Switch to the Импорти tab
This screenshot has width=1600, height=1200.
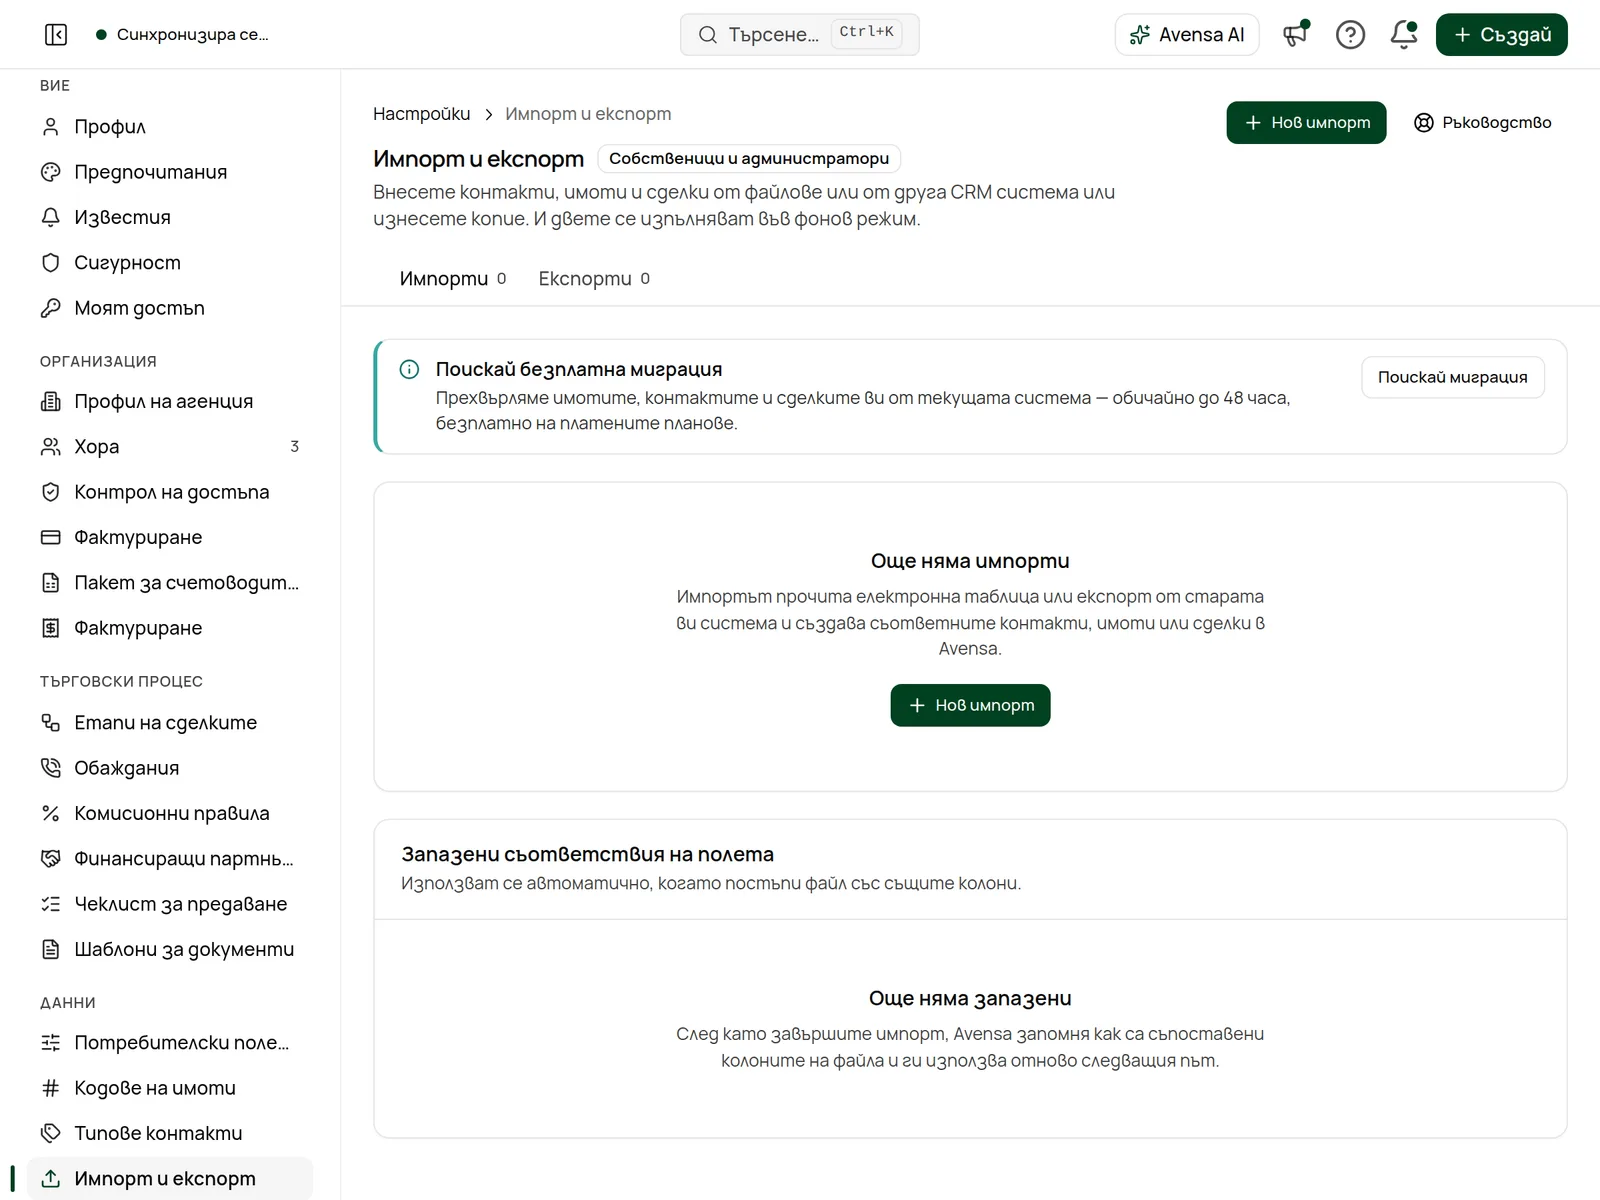(x=453, y=278)
